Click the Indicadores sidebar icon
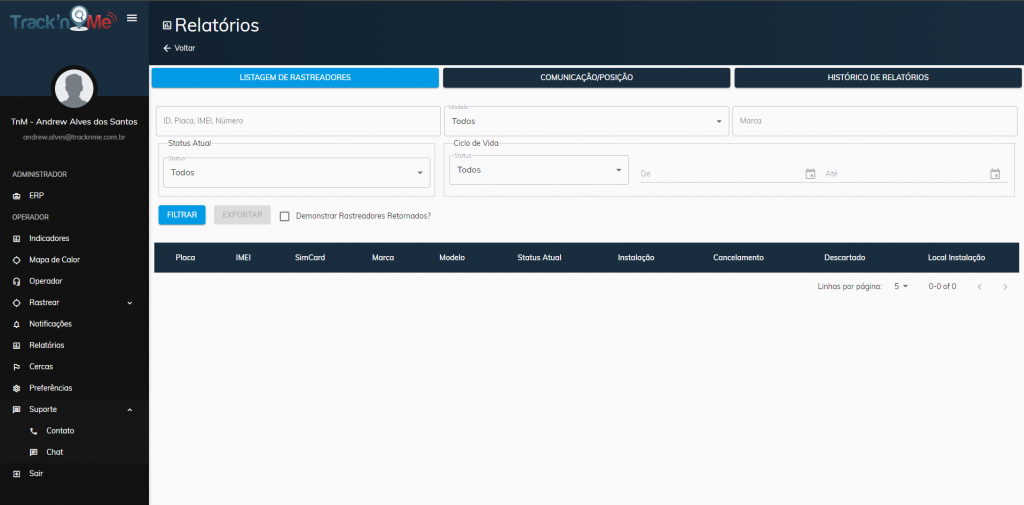The height and width of the screenshot is (505, 1024). click(x=17, y=238)
